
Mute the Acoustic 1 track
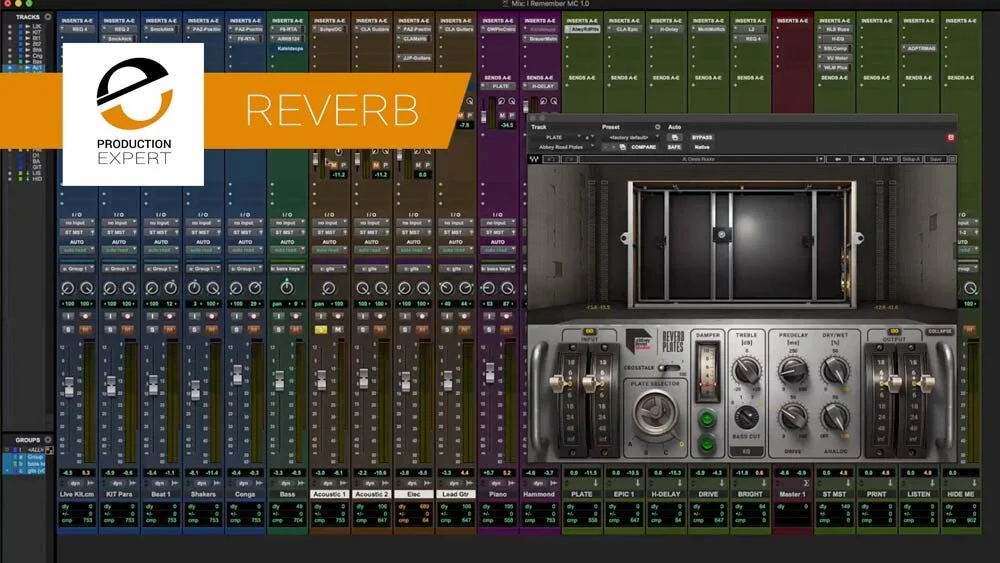click(x=337, y=330)
